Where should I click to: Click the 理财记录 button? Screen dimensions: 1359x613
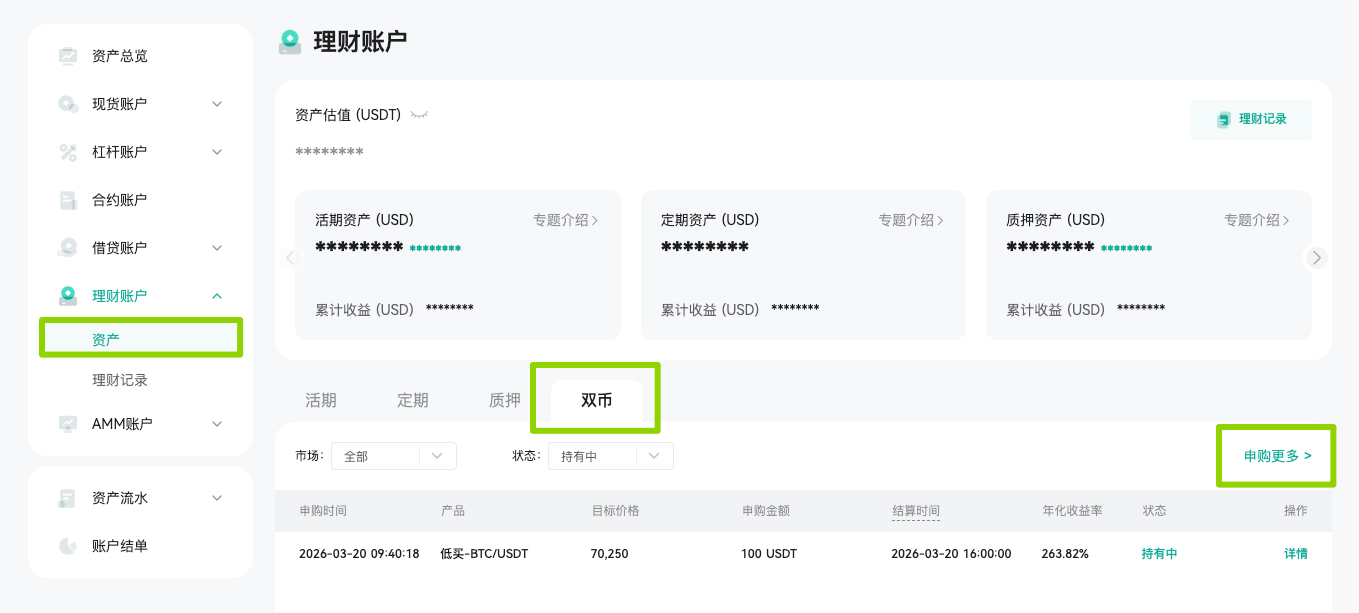tap(1251, 119)
